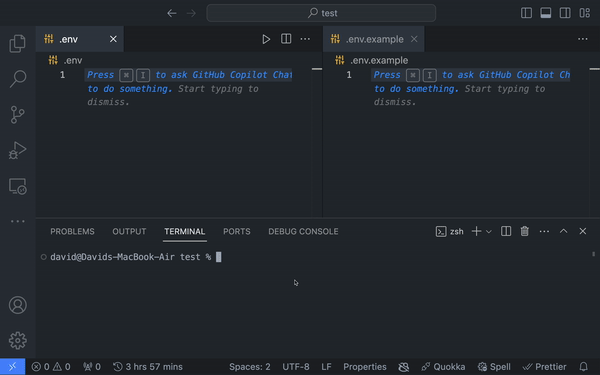Viewport: 600px width, 375px height.
Task: Switch to the DEBUG CONSOLE panel tab
Action: (303, 232)
